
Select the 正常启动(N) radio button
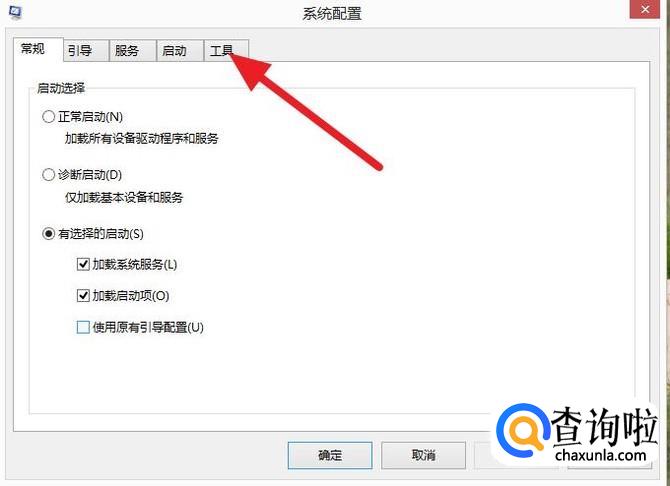point(48,116)
